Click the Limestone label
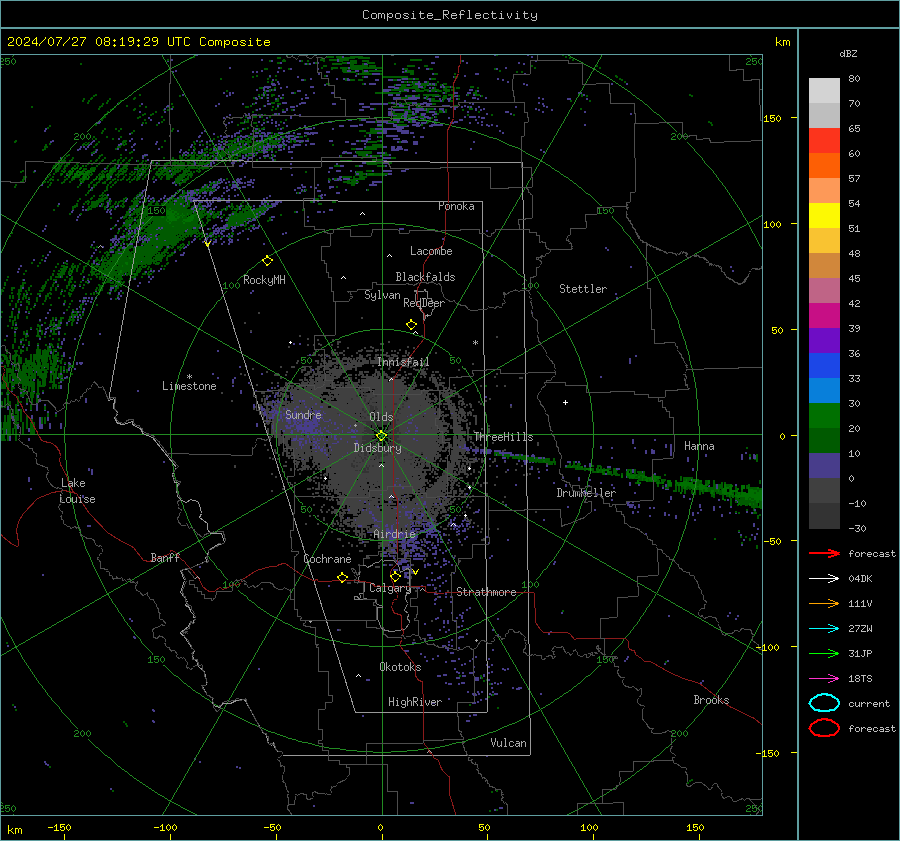Image resolution: width=900 pixels, height=841 pixels. point(189,386)
